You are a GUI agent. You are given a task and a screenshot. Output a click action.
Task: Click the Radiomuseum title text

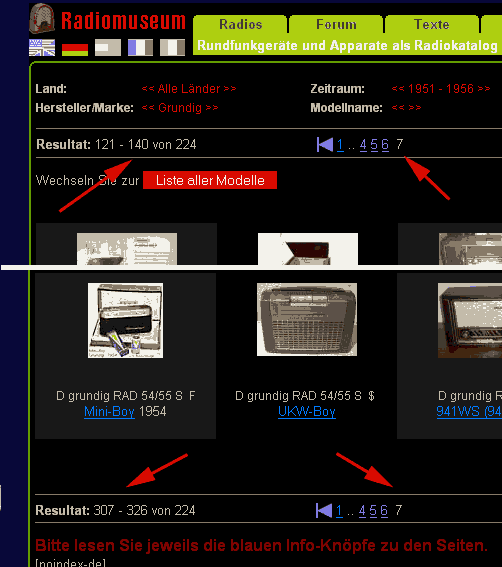pos(123,21)
